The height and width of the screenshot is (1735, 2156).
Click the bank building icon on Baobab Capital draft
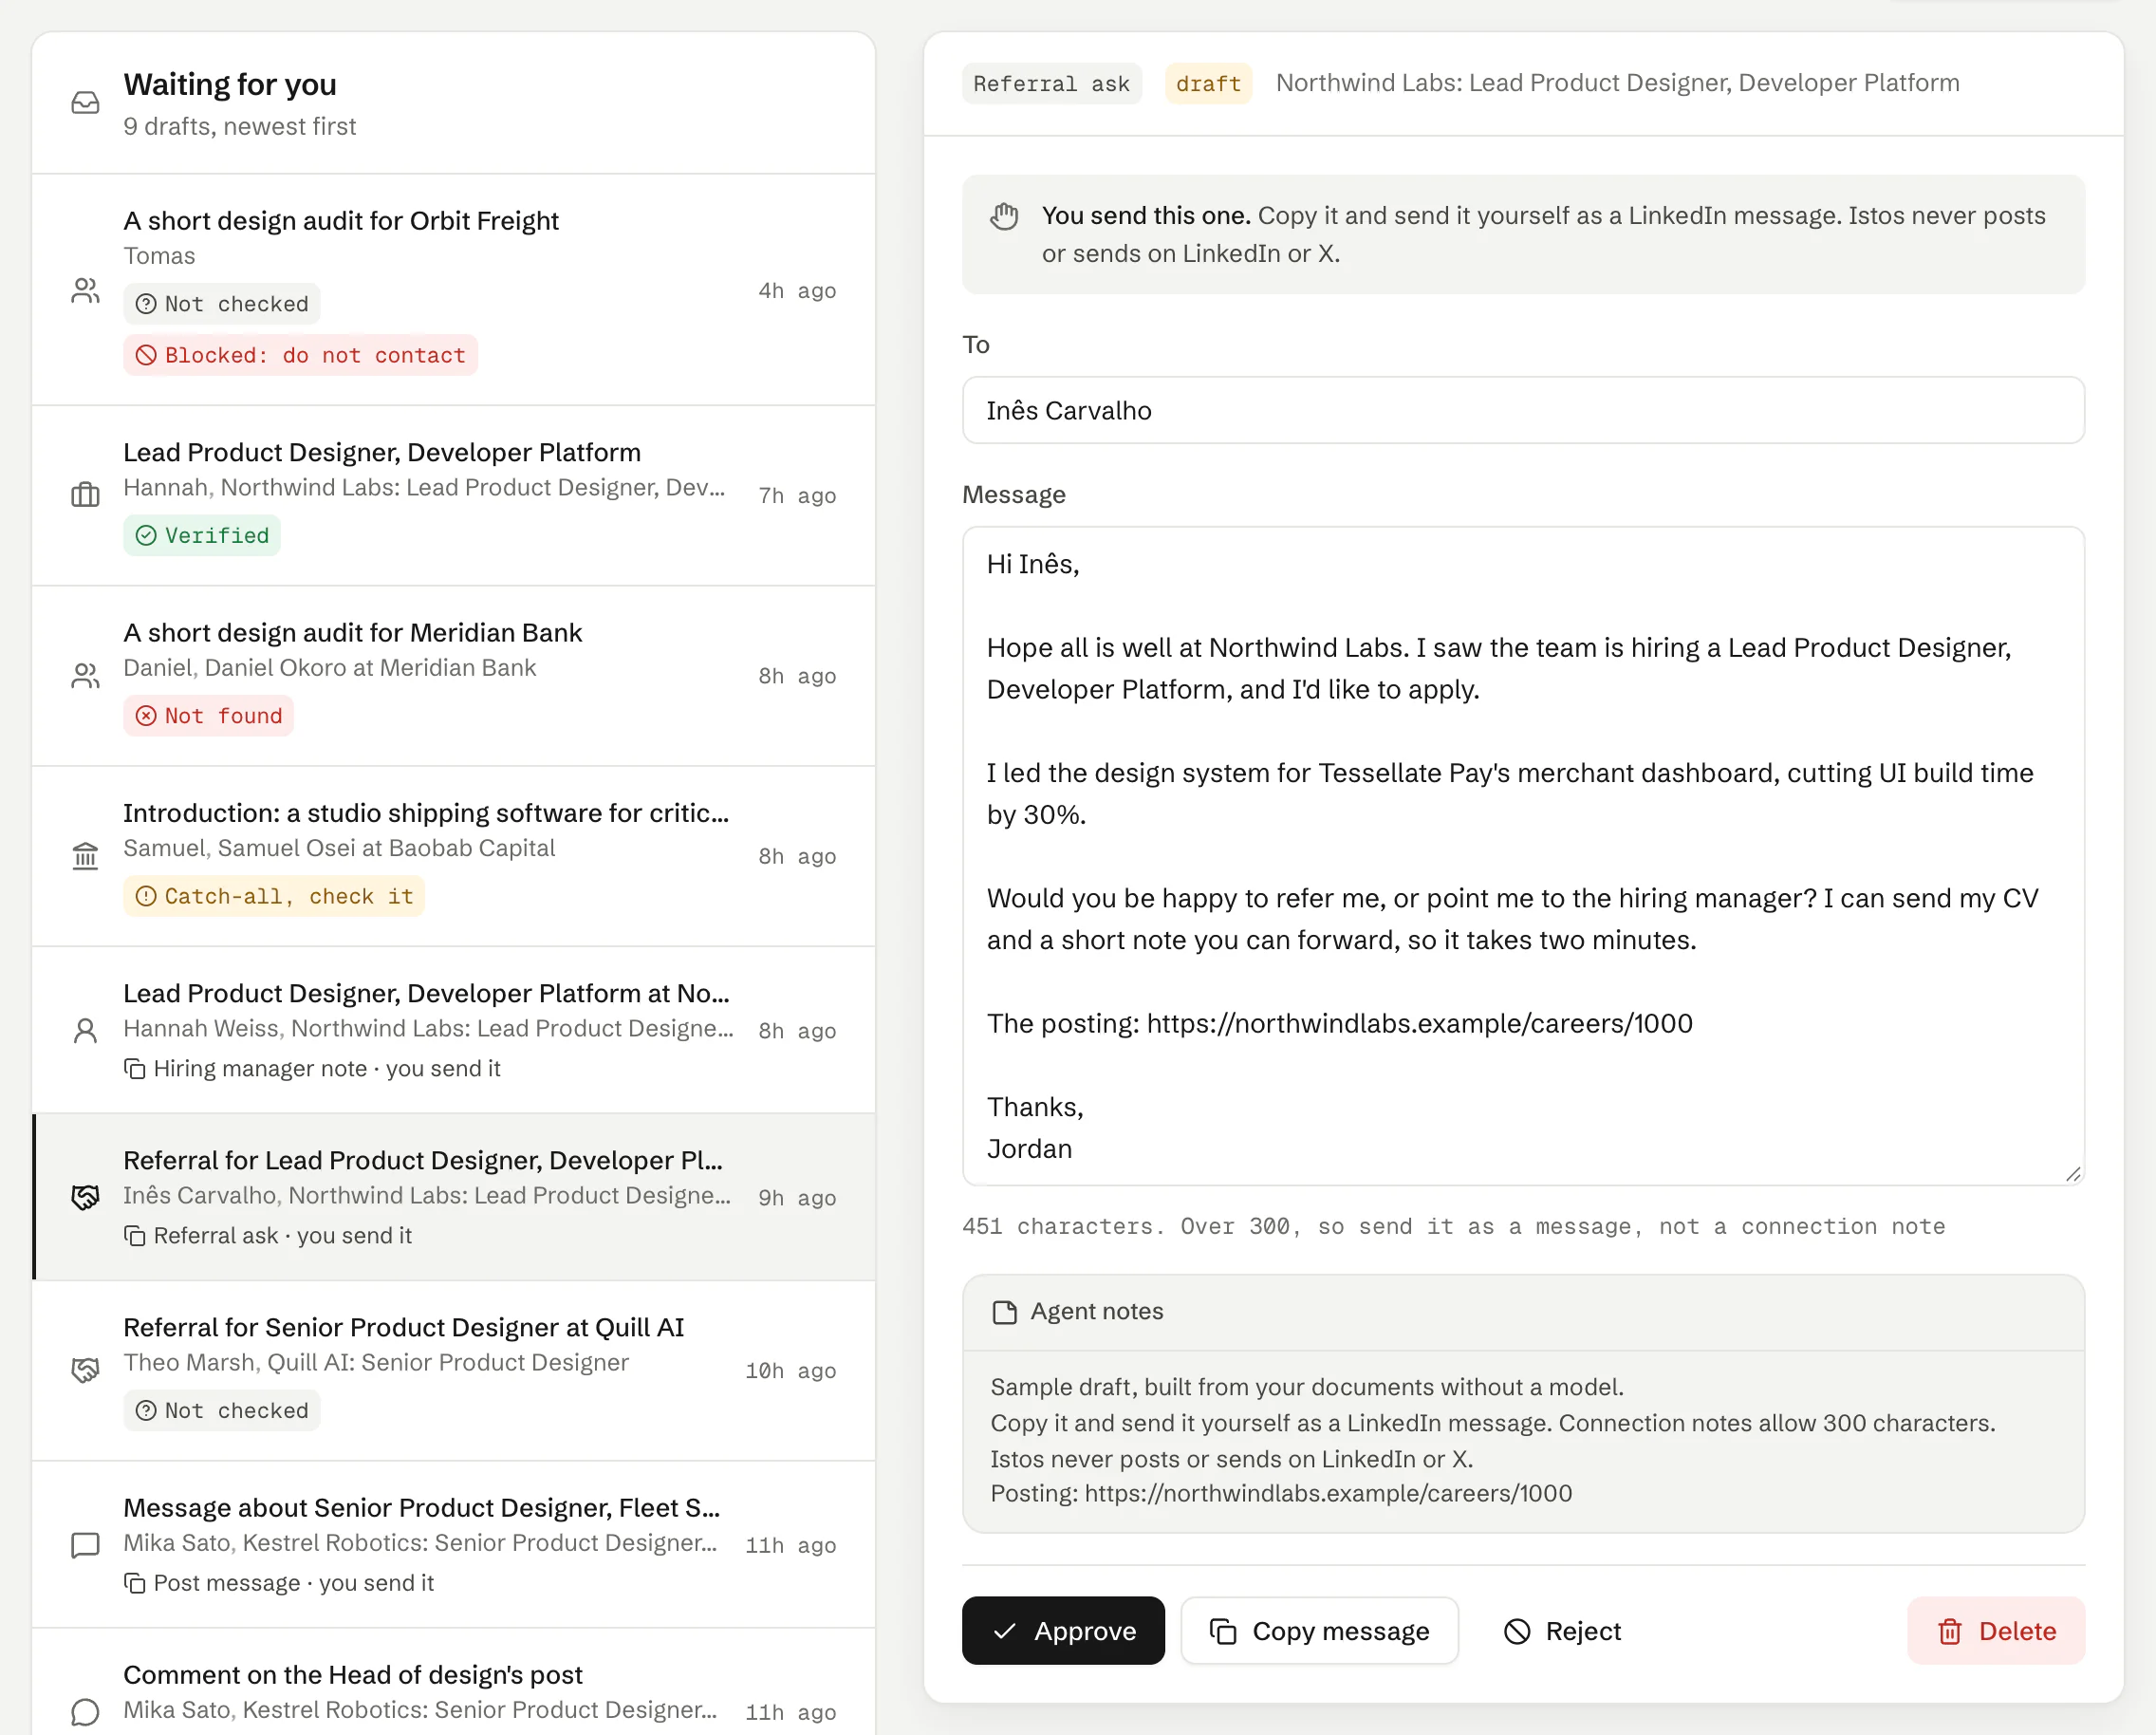[86, 856]
